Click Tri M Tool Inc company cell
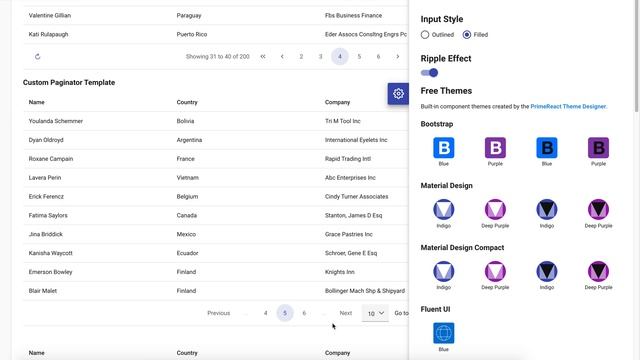This screenshot has width=640, height=360. (x=343, y=121)
